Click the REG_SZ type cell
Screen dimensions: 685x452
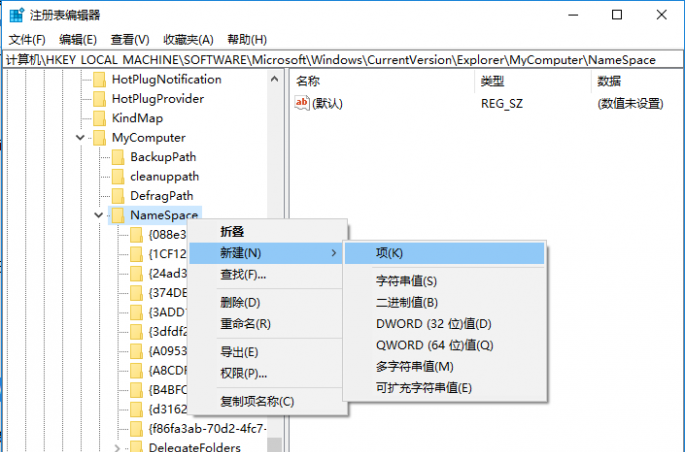[502, 104]
